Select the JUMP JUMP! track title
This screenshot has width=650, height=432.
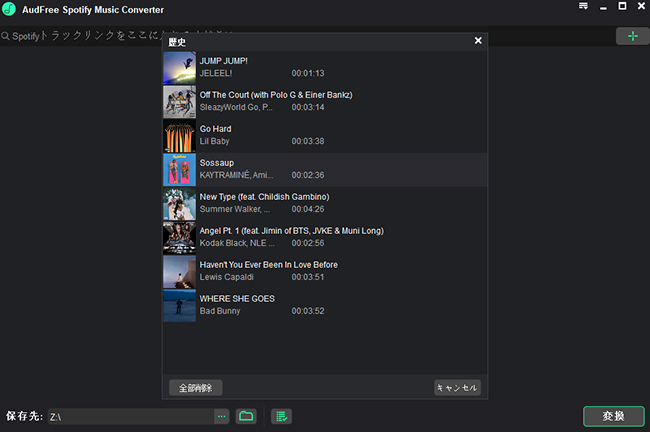pos(223,61)
